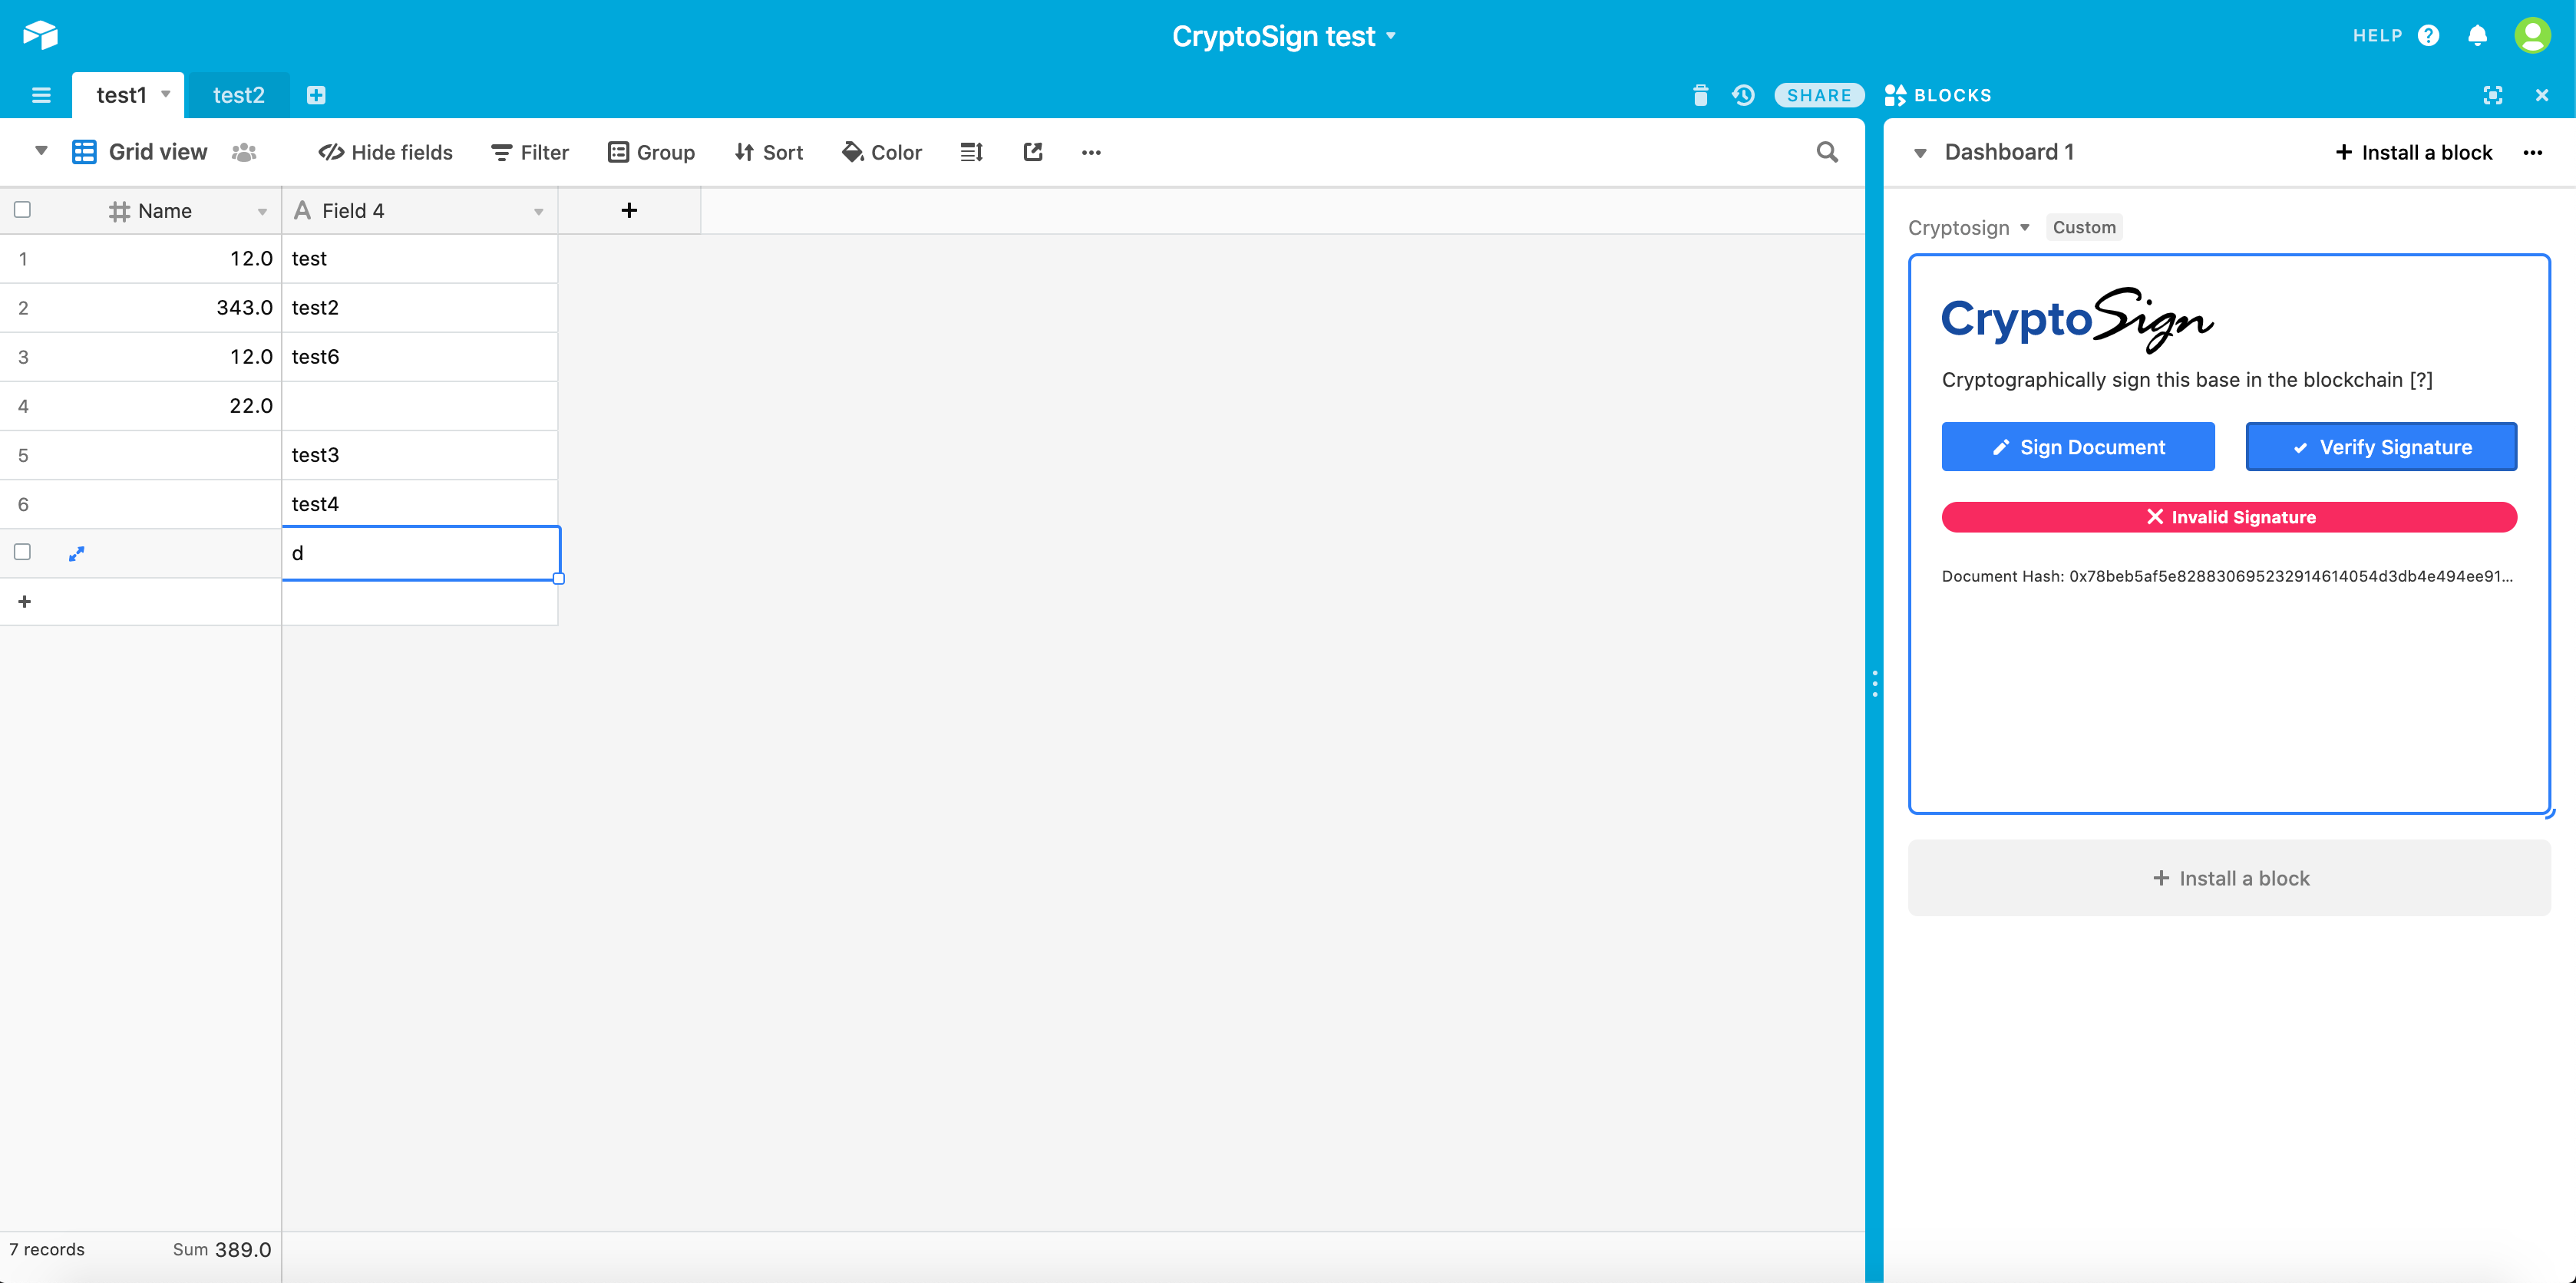Expand the record in row seven
The width and height of the screenshot is (2576, 1283).
pyautogui.click(x=77, y=553)
